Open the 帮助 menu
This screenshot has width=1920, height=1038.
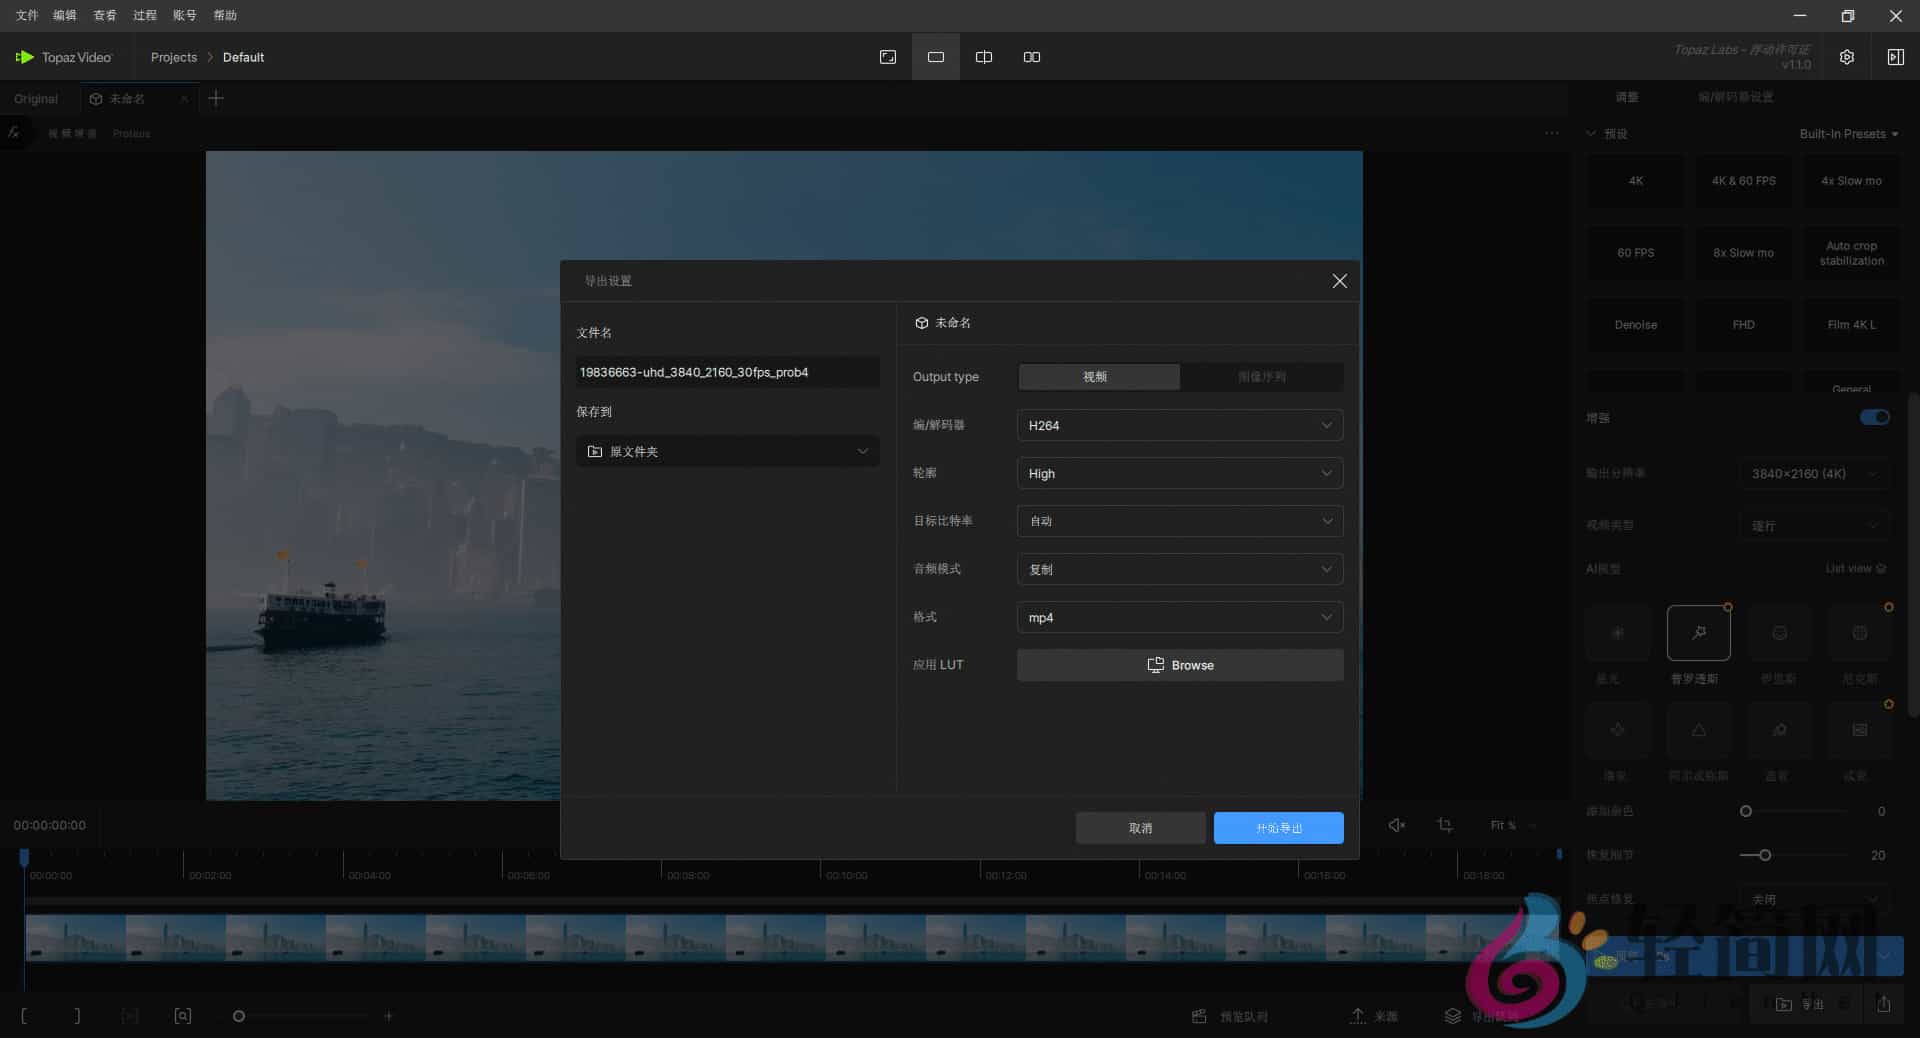[224, 15]
